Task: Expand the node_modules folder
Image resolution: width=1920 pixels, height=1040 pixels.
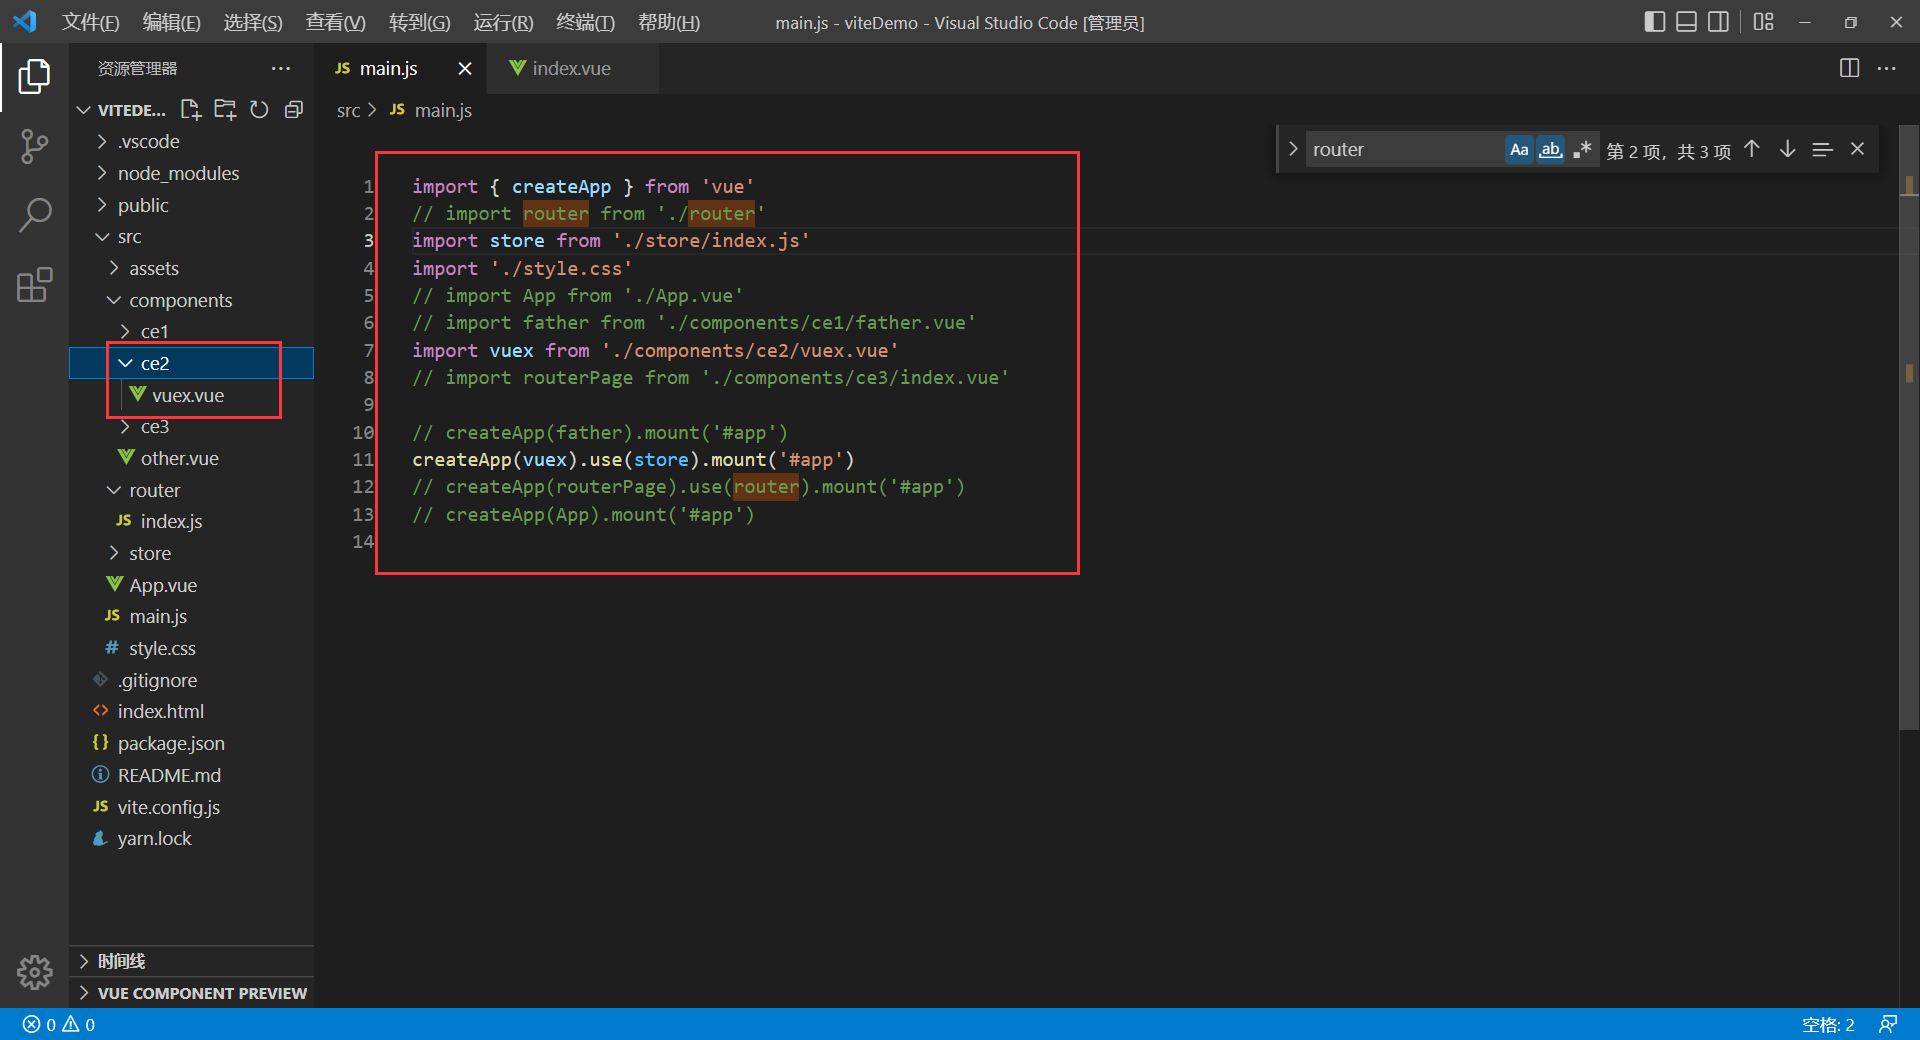Action: [x=192, y=173]
